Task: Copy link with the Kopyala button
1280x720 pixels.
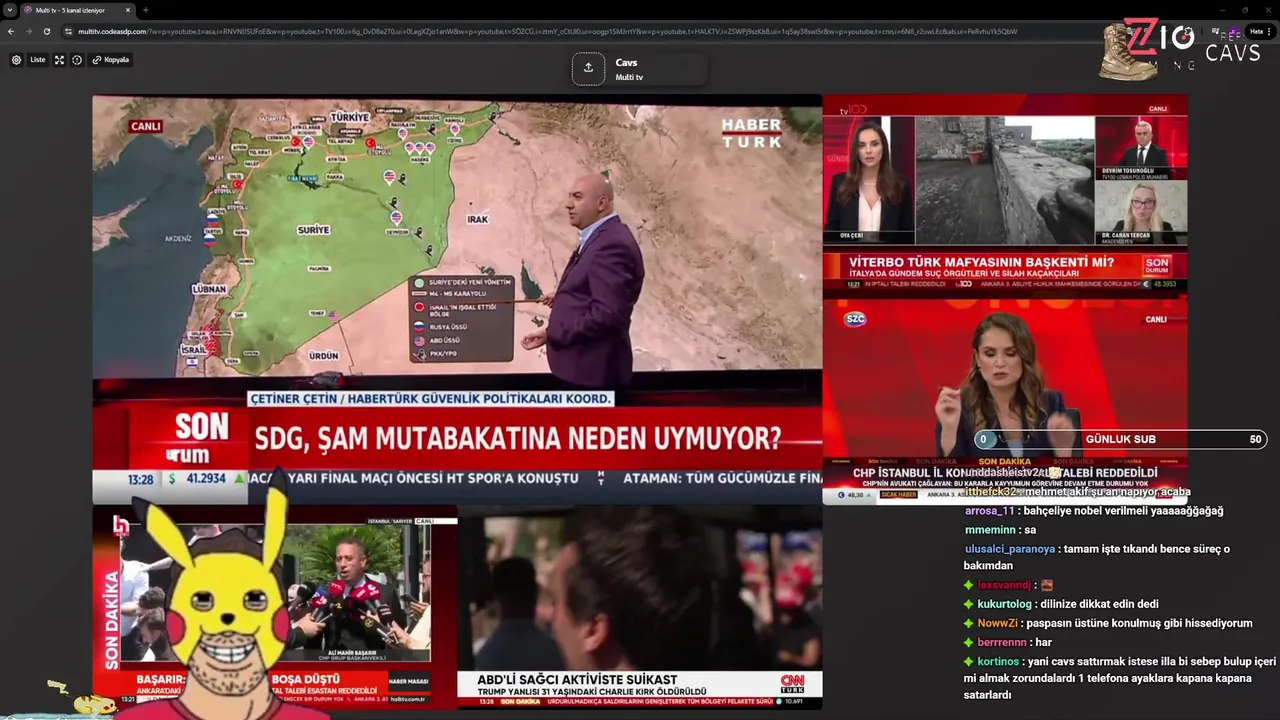Action: [x=111, y=60]
